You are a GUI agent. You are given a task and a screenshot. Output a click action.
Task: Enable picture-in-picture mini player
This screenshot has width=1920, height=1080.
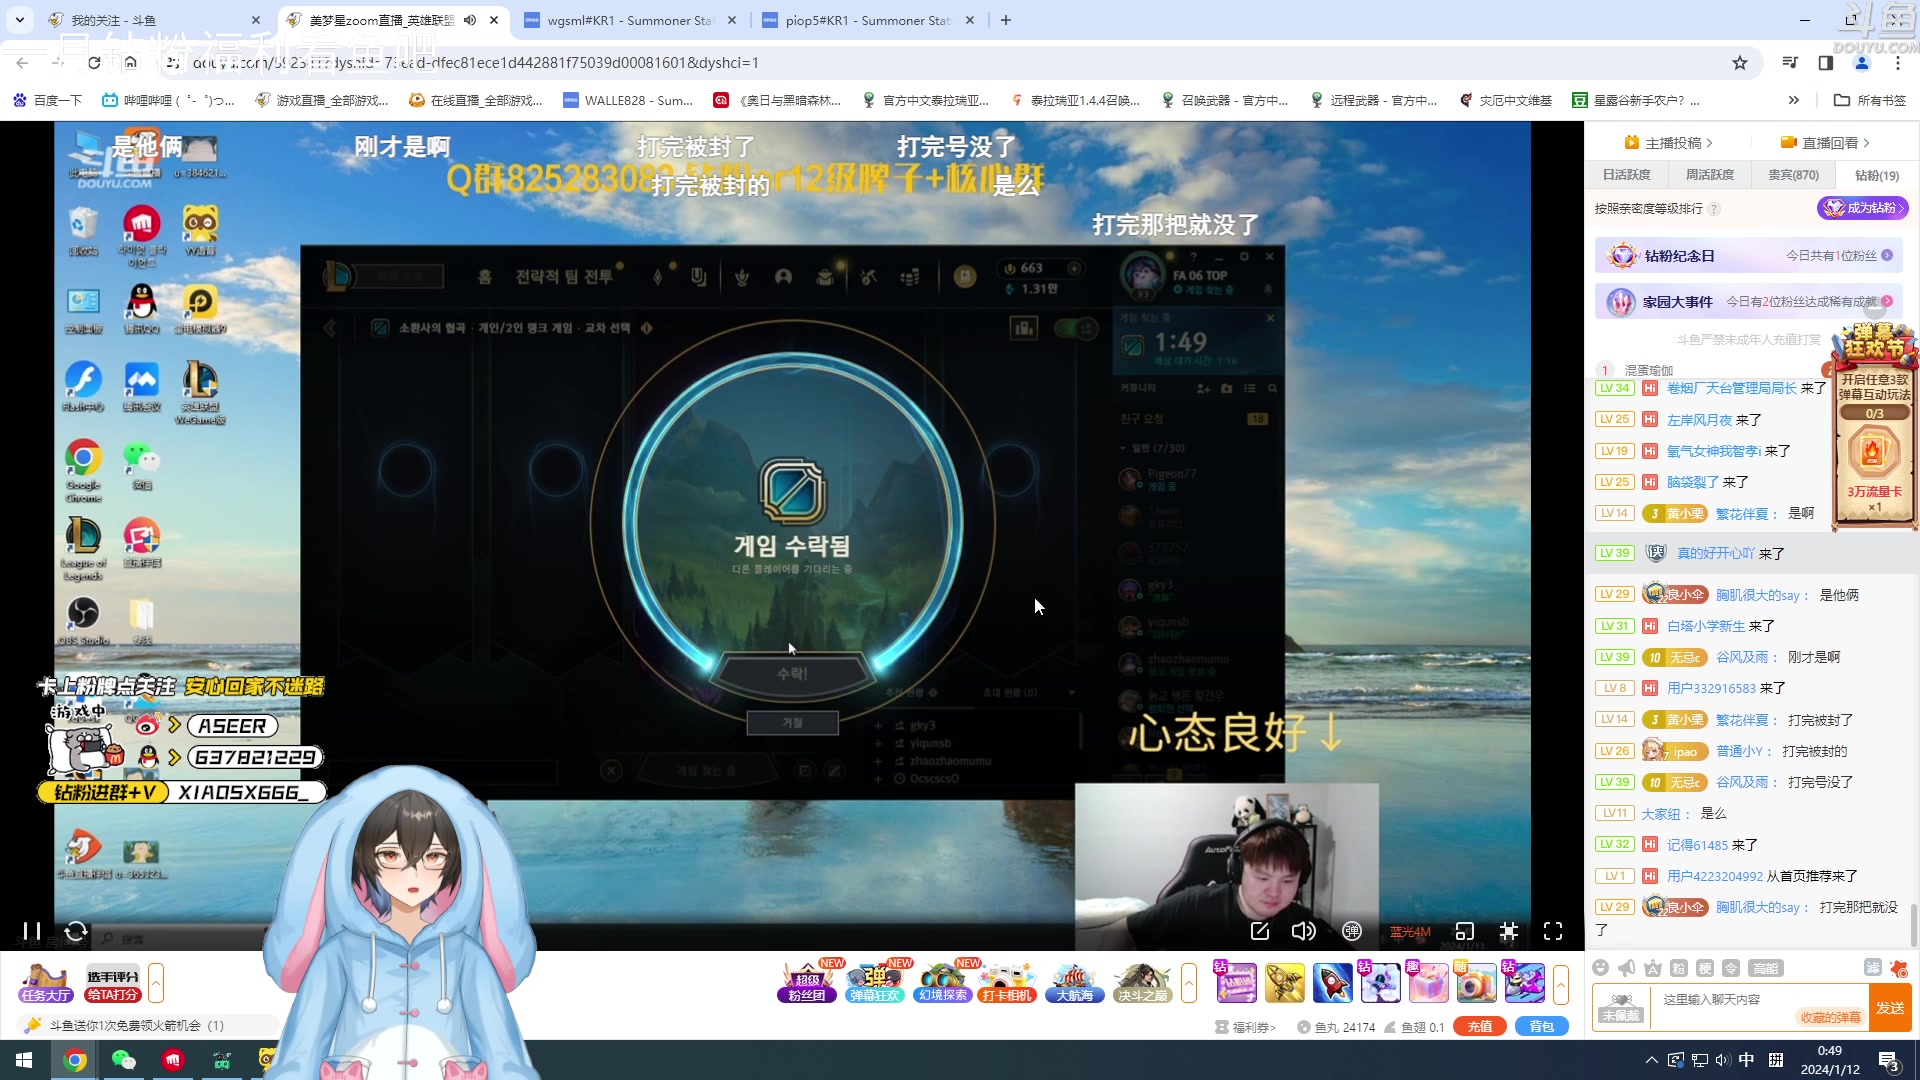[1464, 931]
